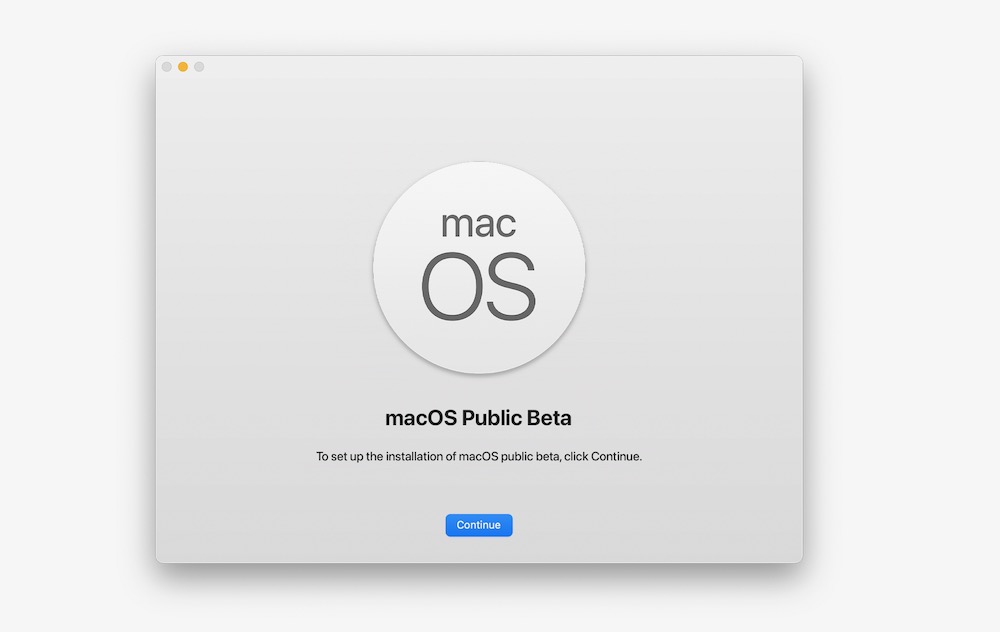Minimize the installer using the yellow button
Image resolution: width=1000 pixels, height=632 pixels.
click(183, 67)
